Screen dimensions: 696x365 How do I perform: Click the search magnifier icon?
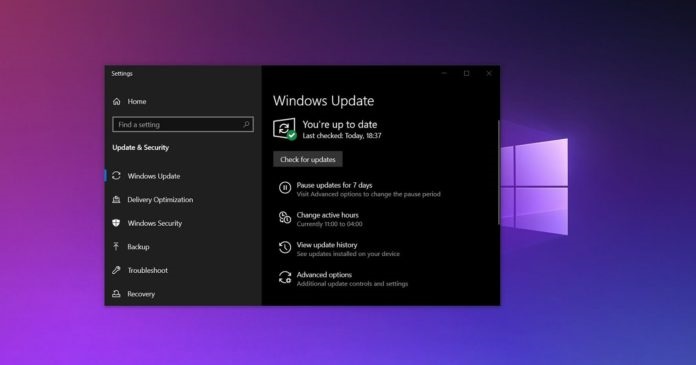tap(246, 125)
